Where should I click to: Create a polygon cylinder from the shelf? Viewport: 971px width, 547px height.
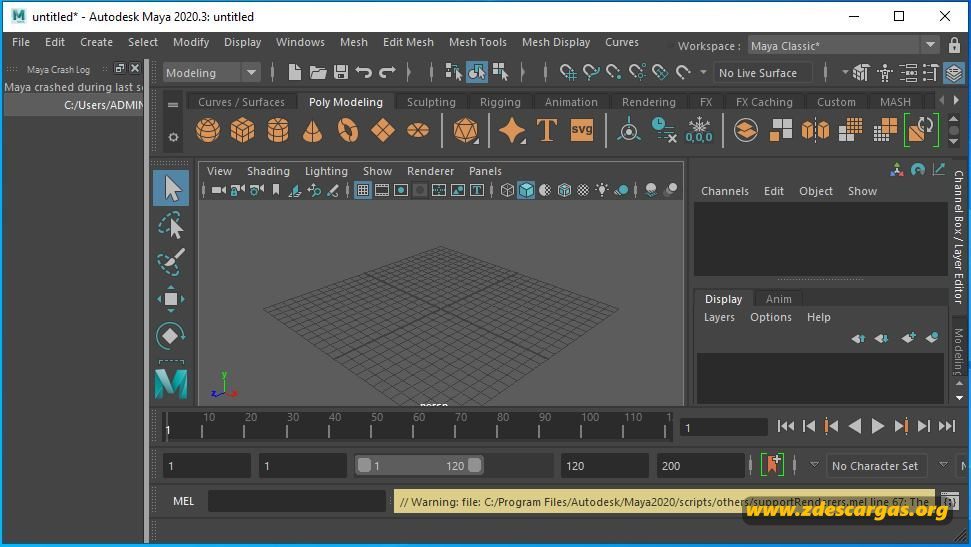[x=277, y=130]
